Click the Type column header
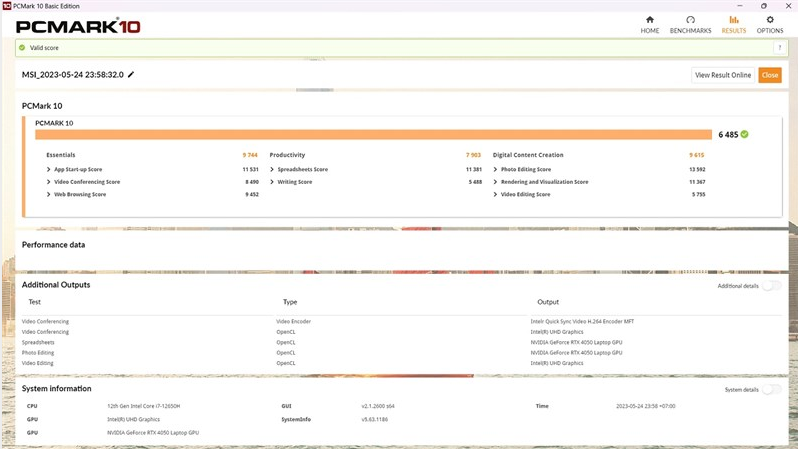The height and width of the screenshot is (449, 798). [290, 302]
